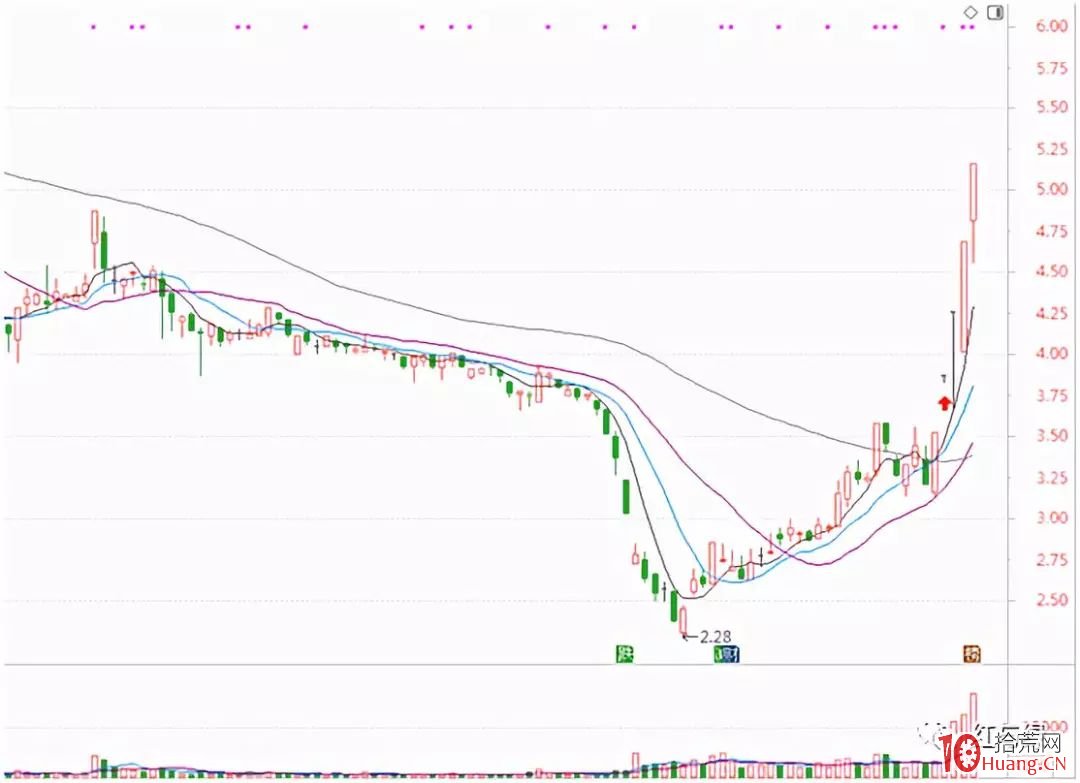Click the 3.00 price axis label

click(x=1052, y=518)
